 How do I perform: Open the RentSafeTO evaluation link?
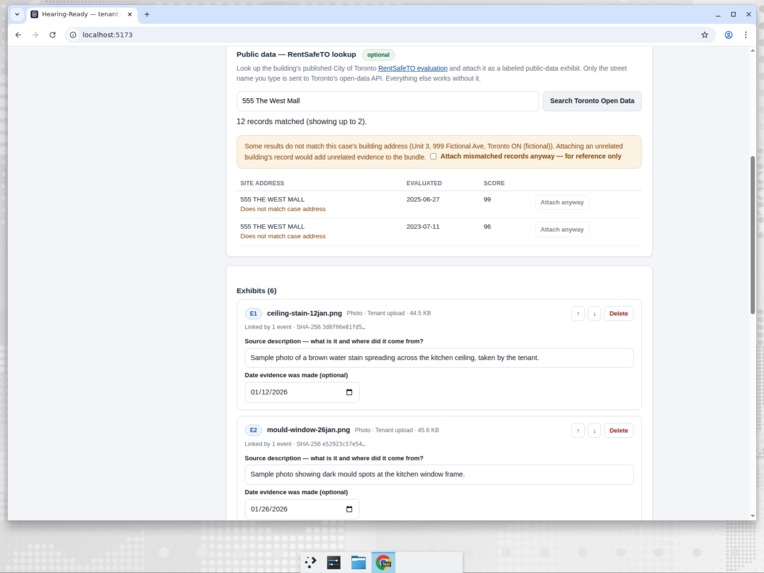click(x=412, y=68)
